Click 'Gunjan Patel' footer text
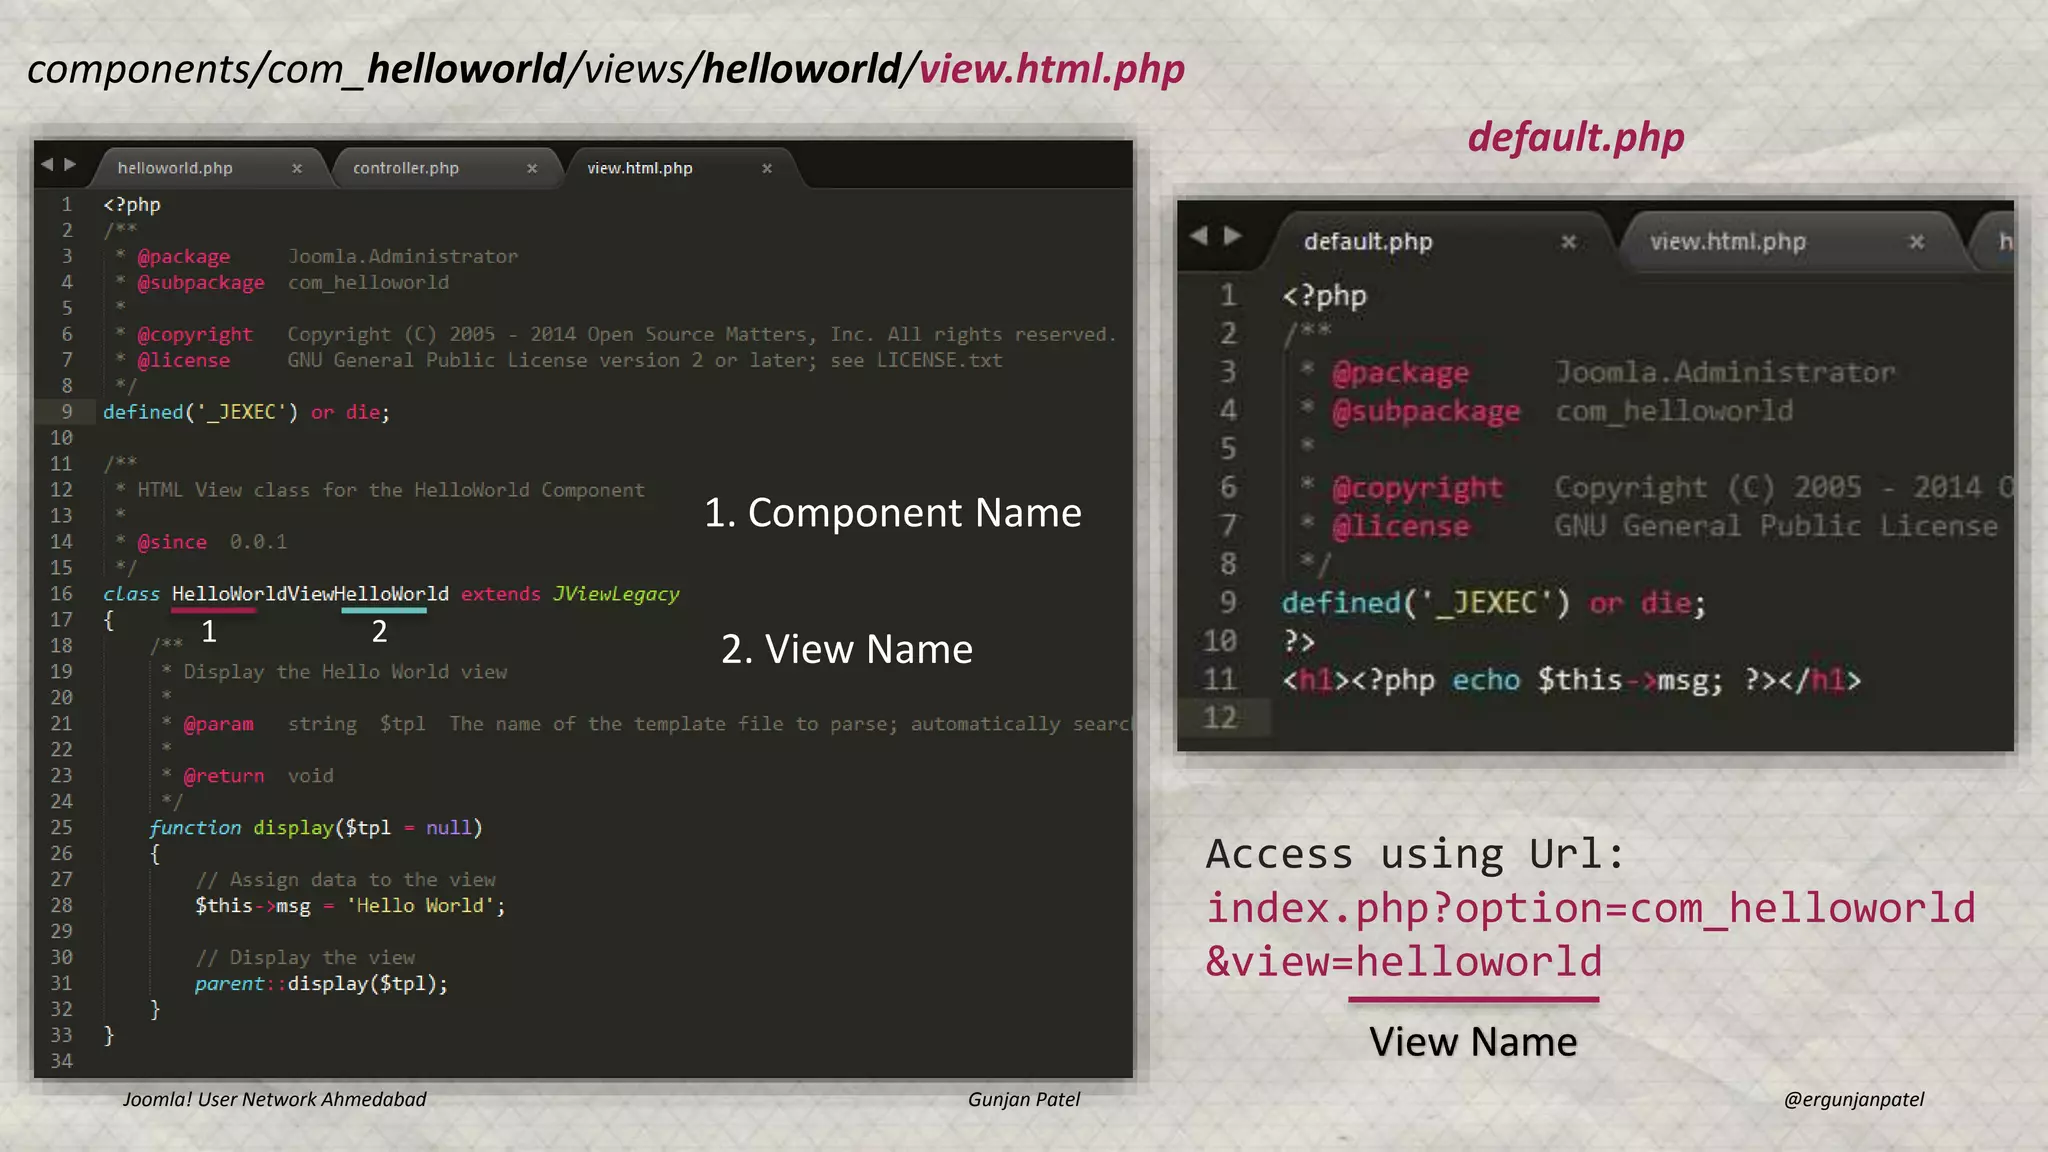Image resolution: width=2048 pixels, height=1152 pixels. (x=1024, y=1099)
